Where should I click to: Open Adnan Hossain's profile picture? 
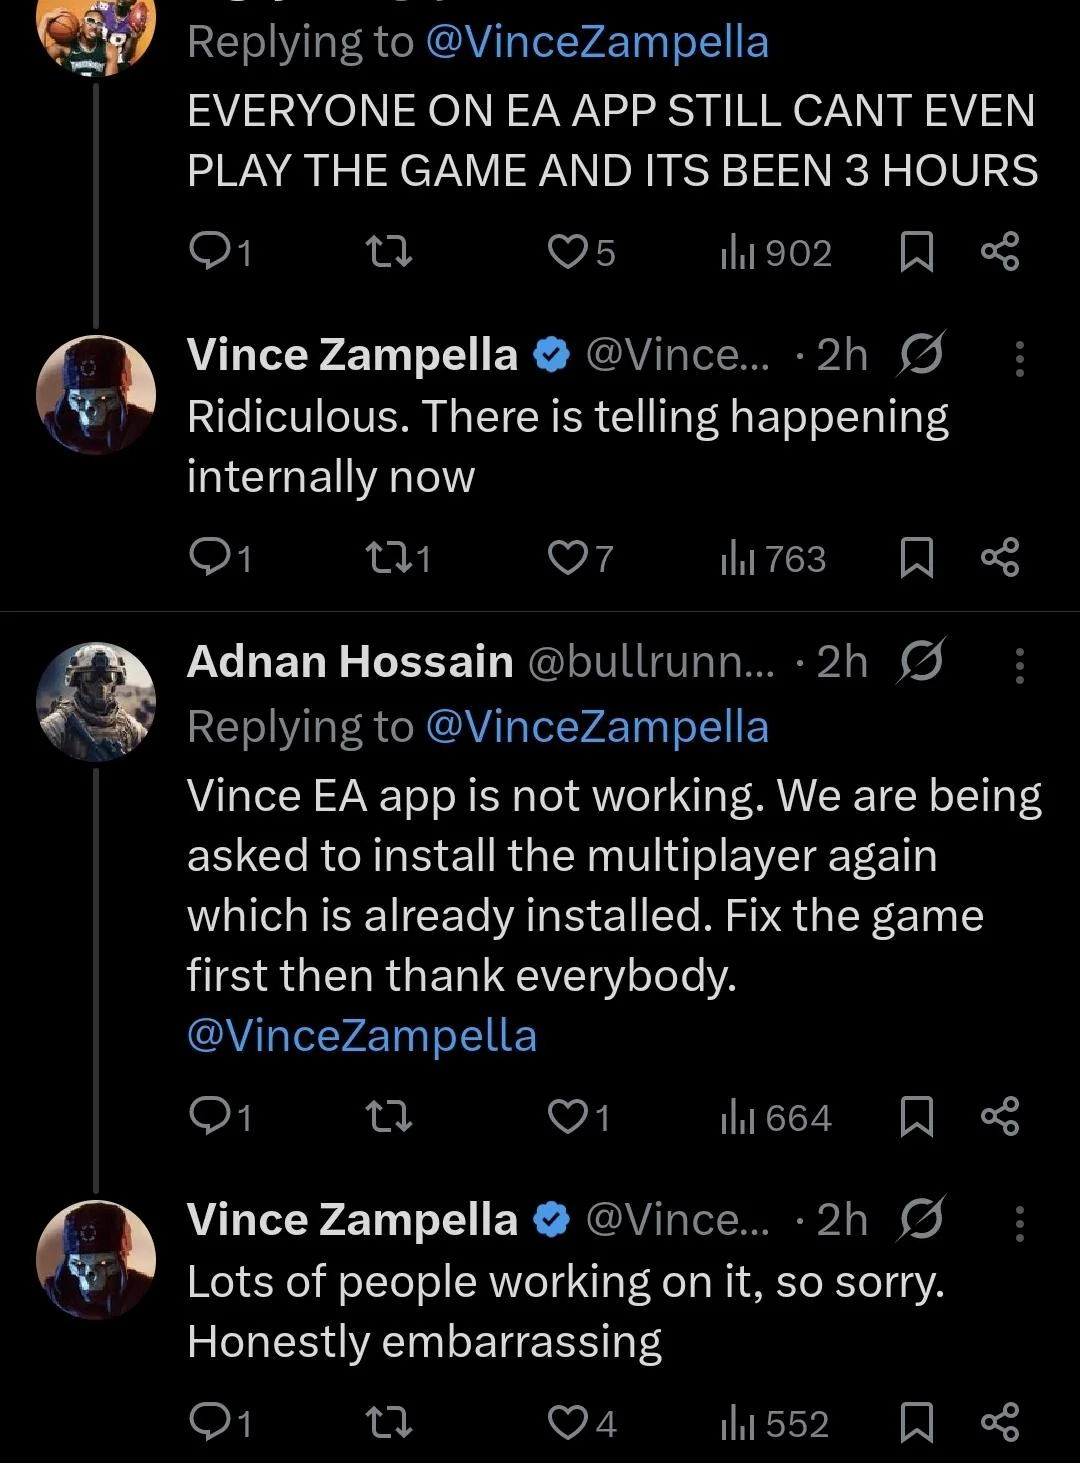tap(96, 701)
